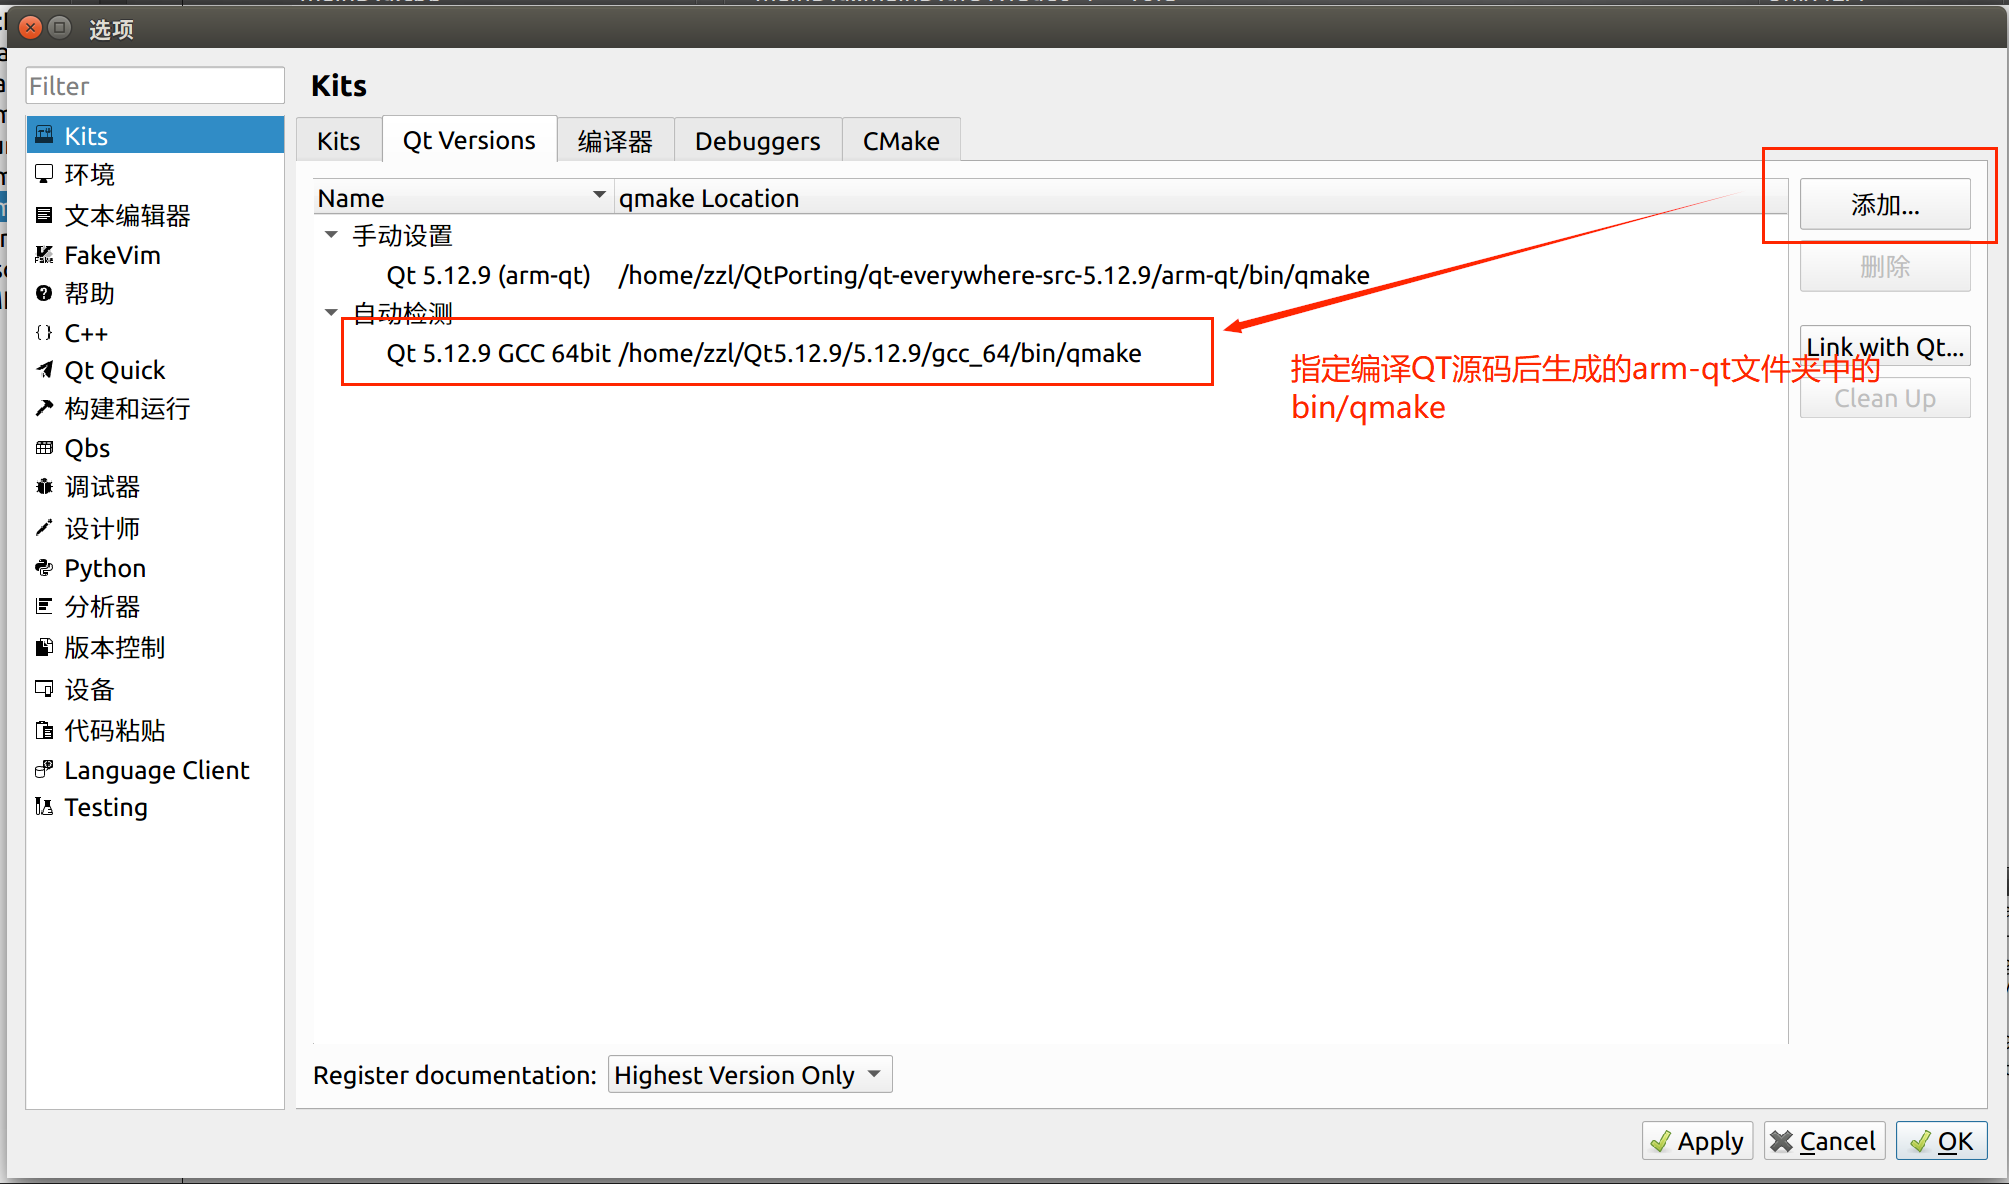The width and height of the screenshot is (2009, 1184).
Task: Click Name column sort arrow
Action: point(599,195)
